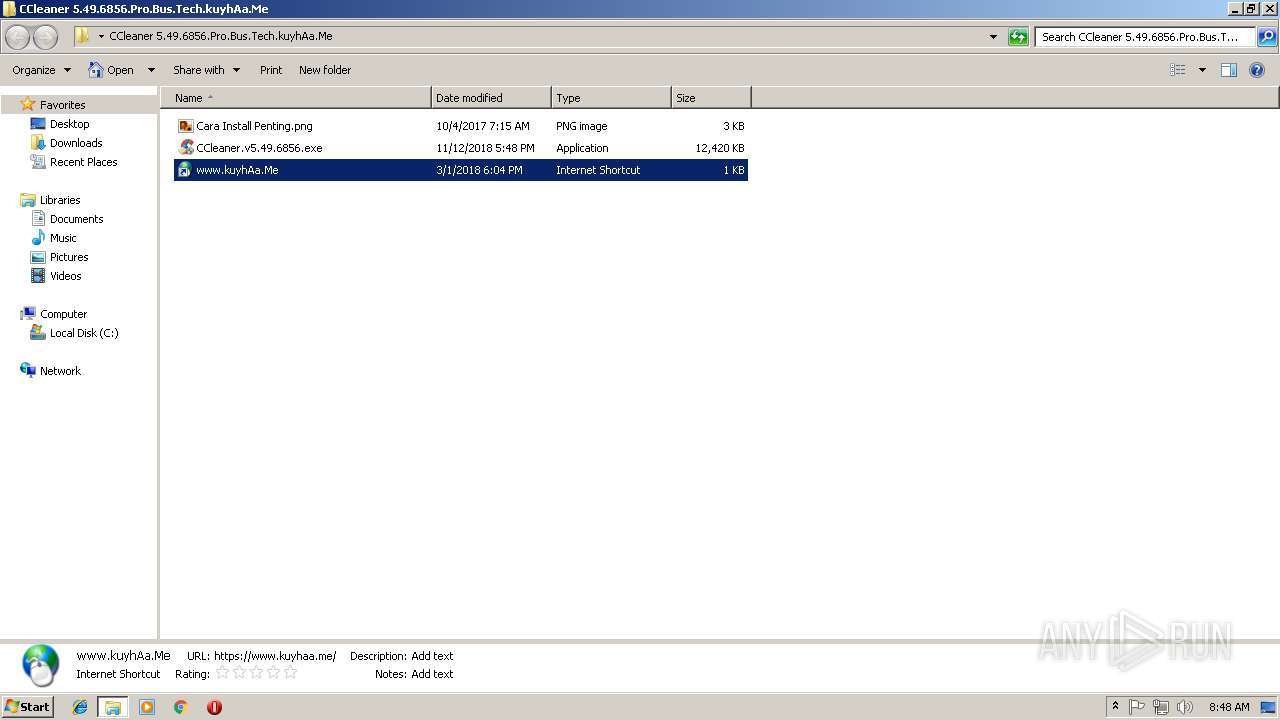Open the Videos library
Screen dimensions: 1280x720
65,276
